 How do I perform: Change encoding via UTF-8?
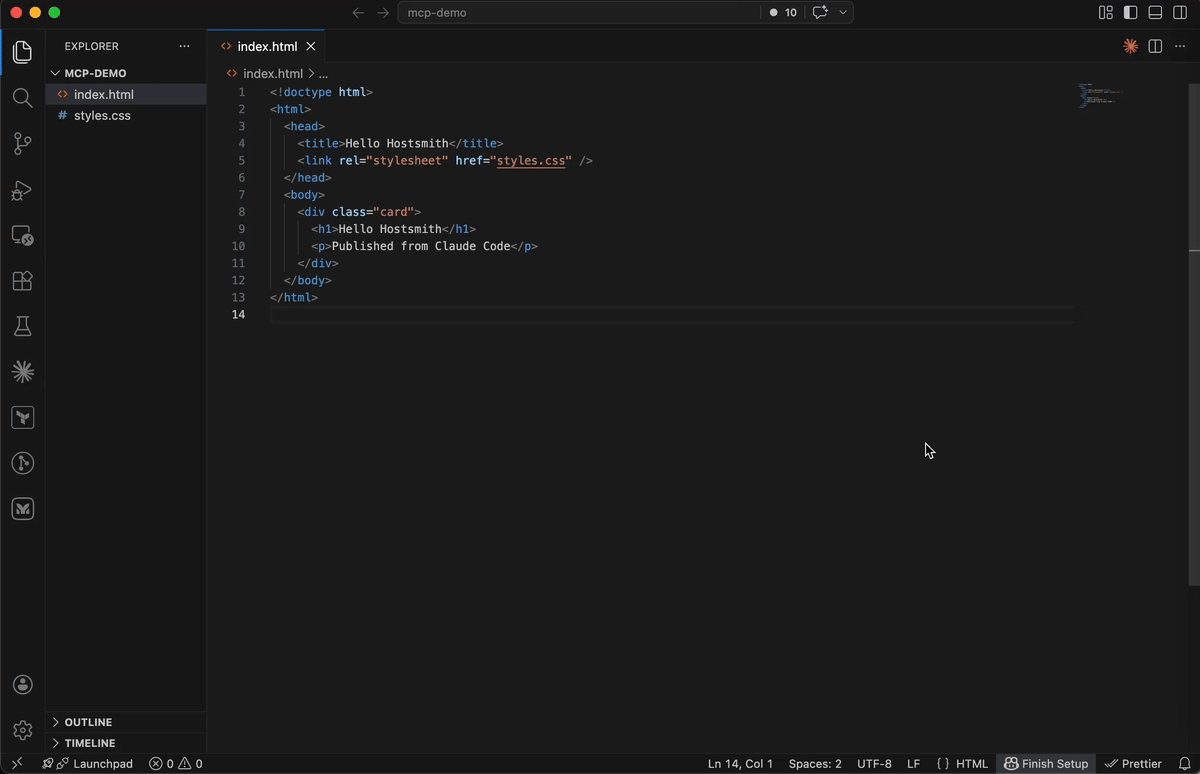874,763
